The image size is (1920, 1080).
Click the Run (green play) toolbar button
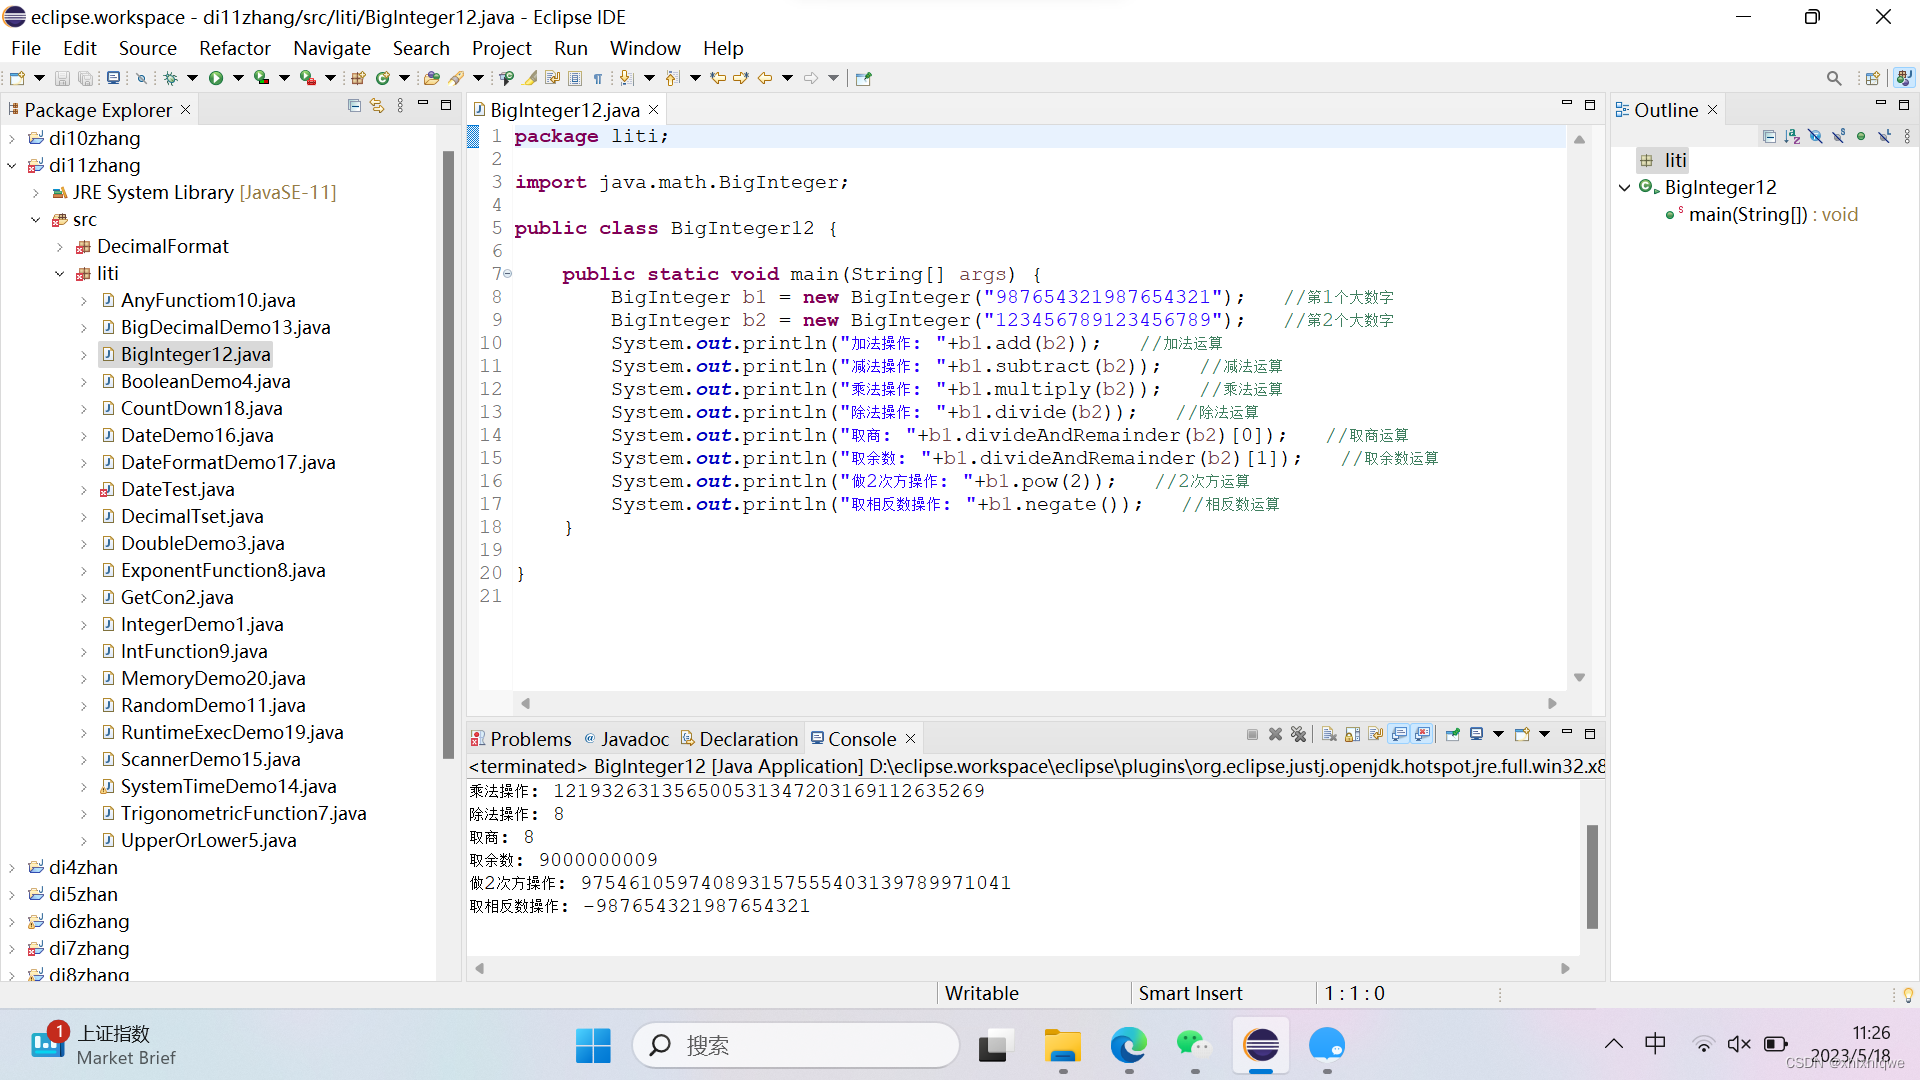[x=216, y=78]
